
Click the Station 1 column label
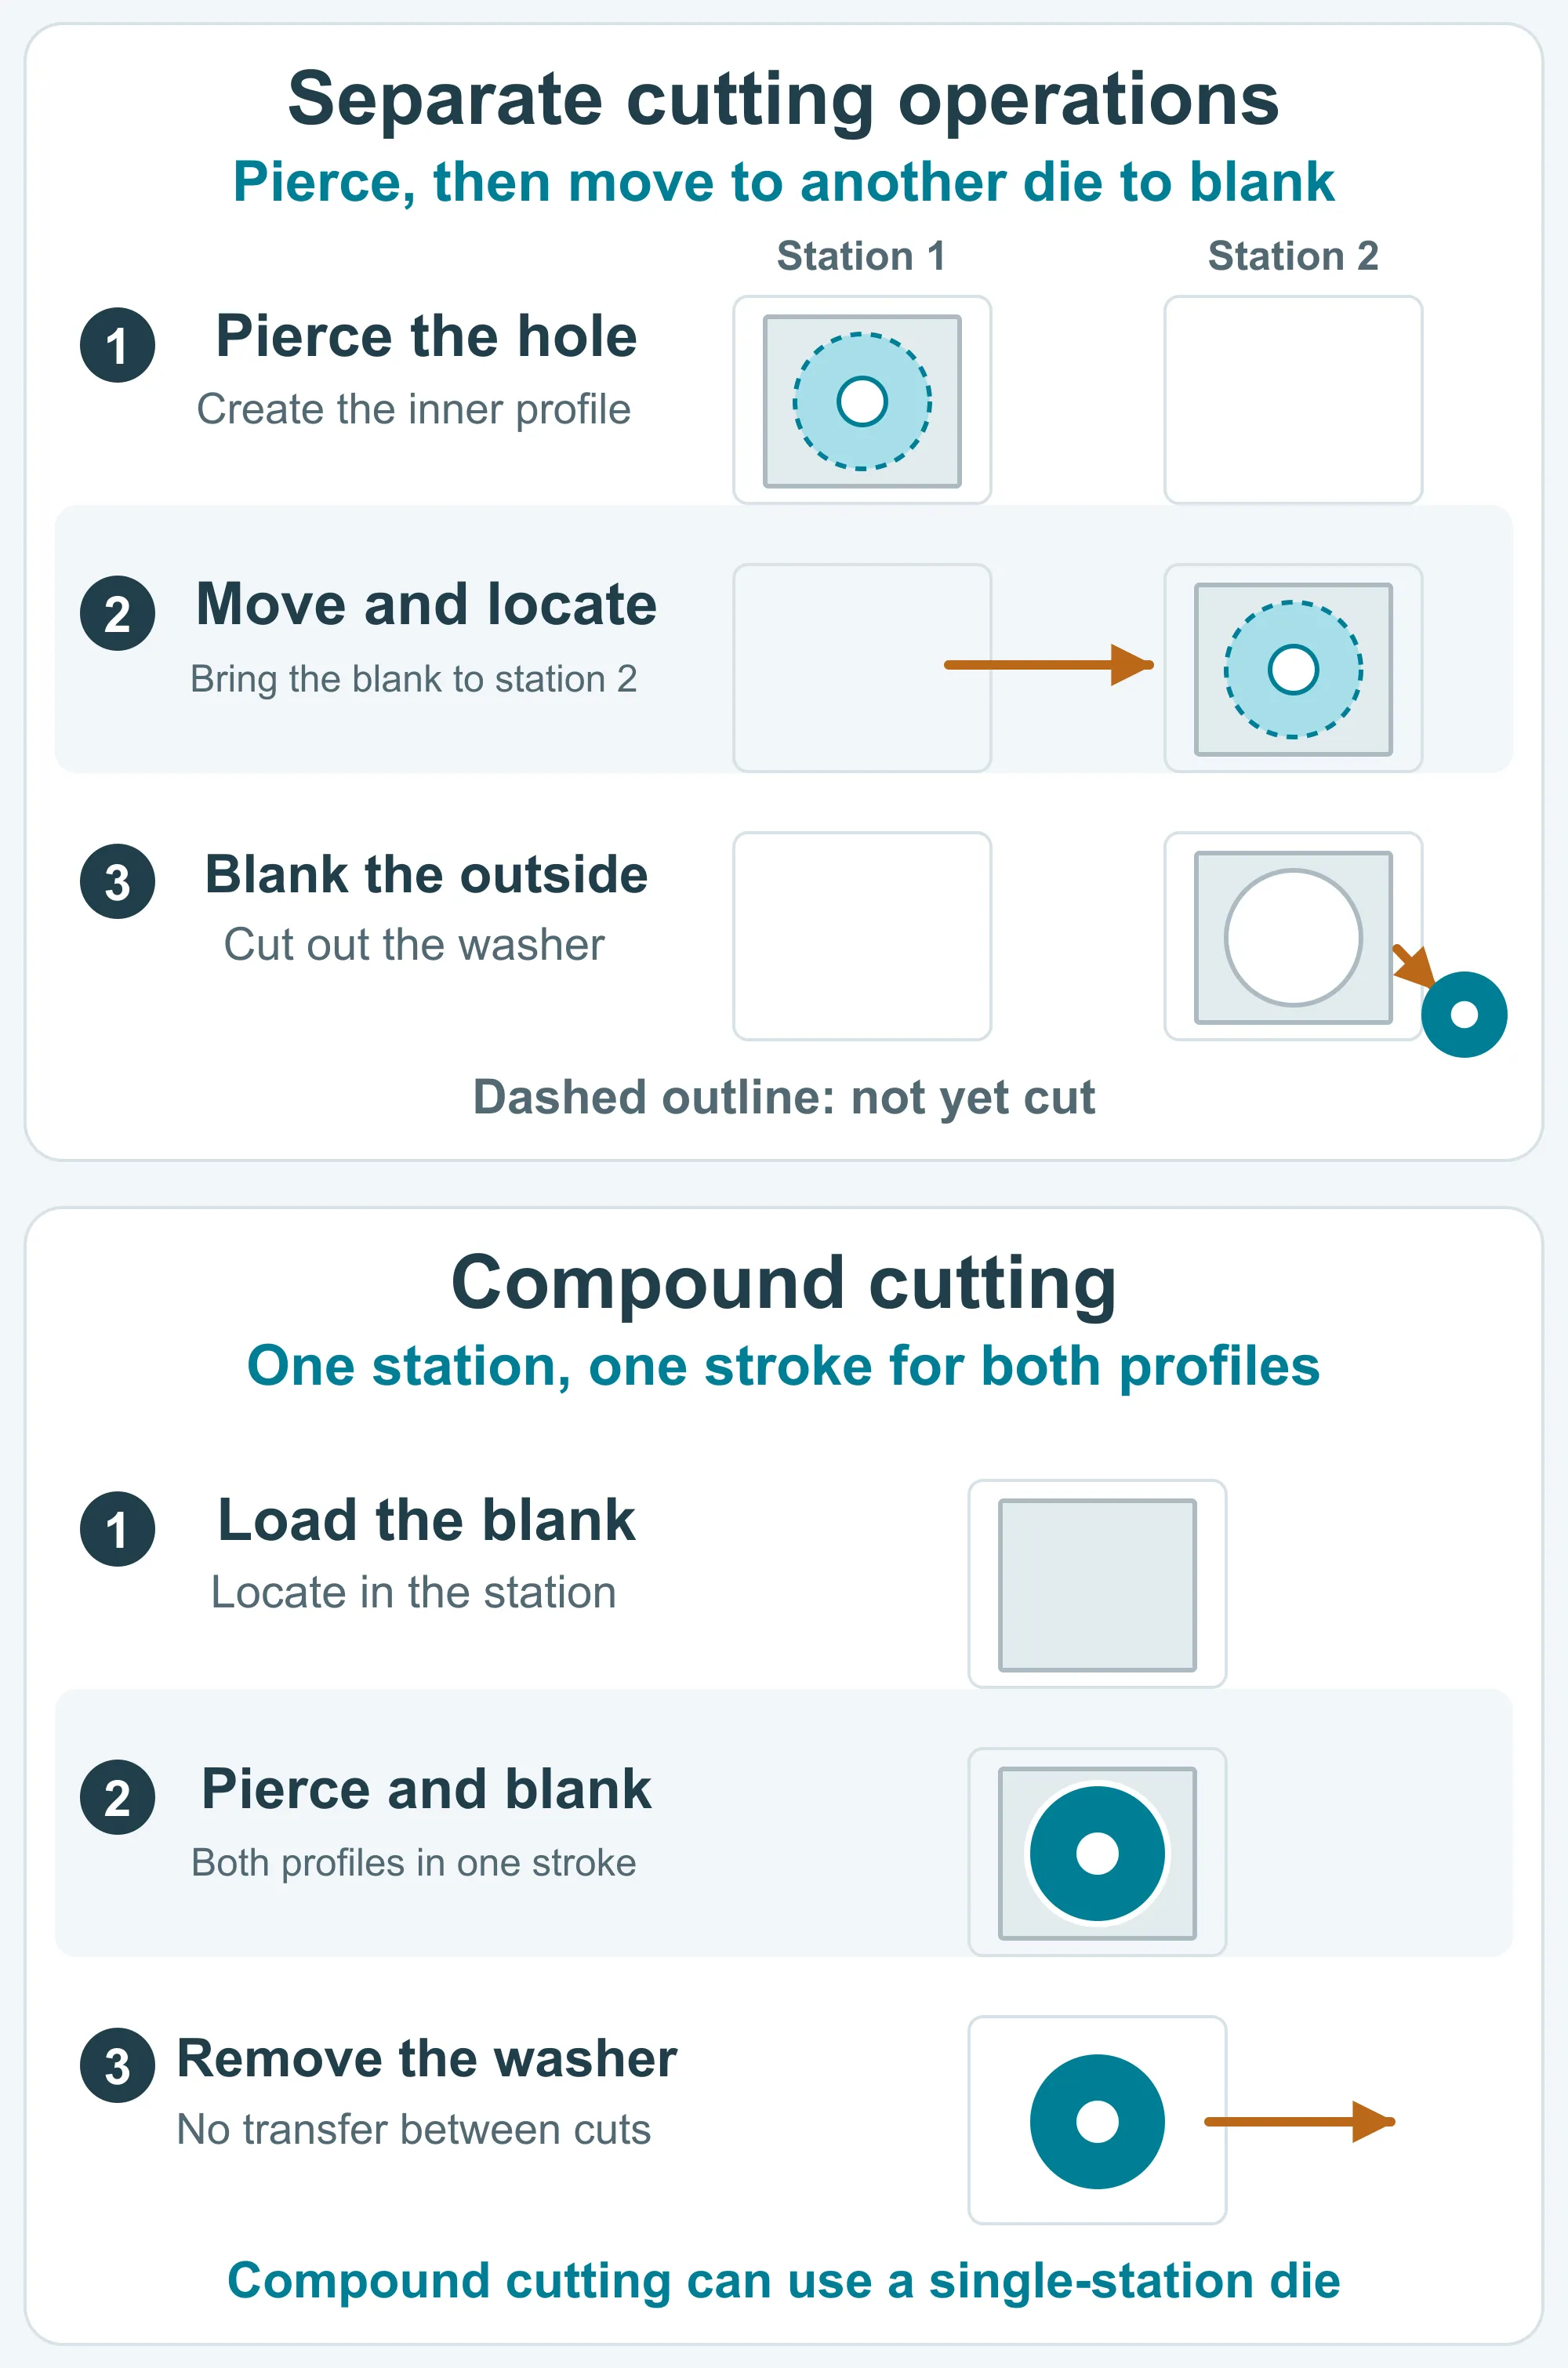[861, 256]
